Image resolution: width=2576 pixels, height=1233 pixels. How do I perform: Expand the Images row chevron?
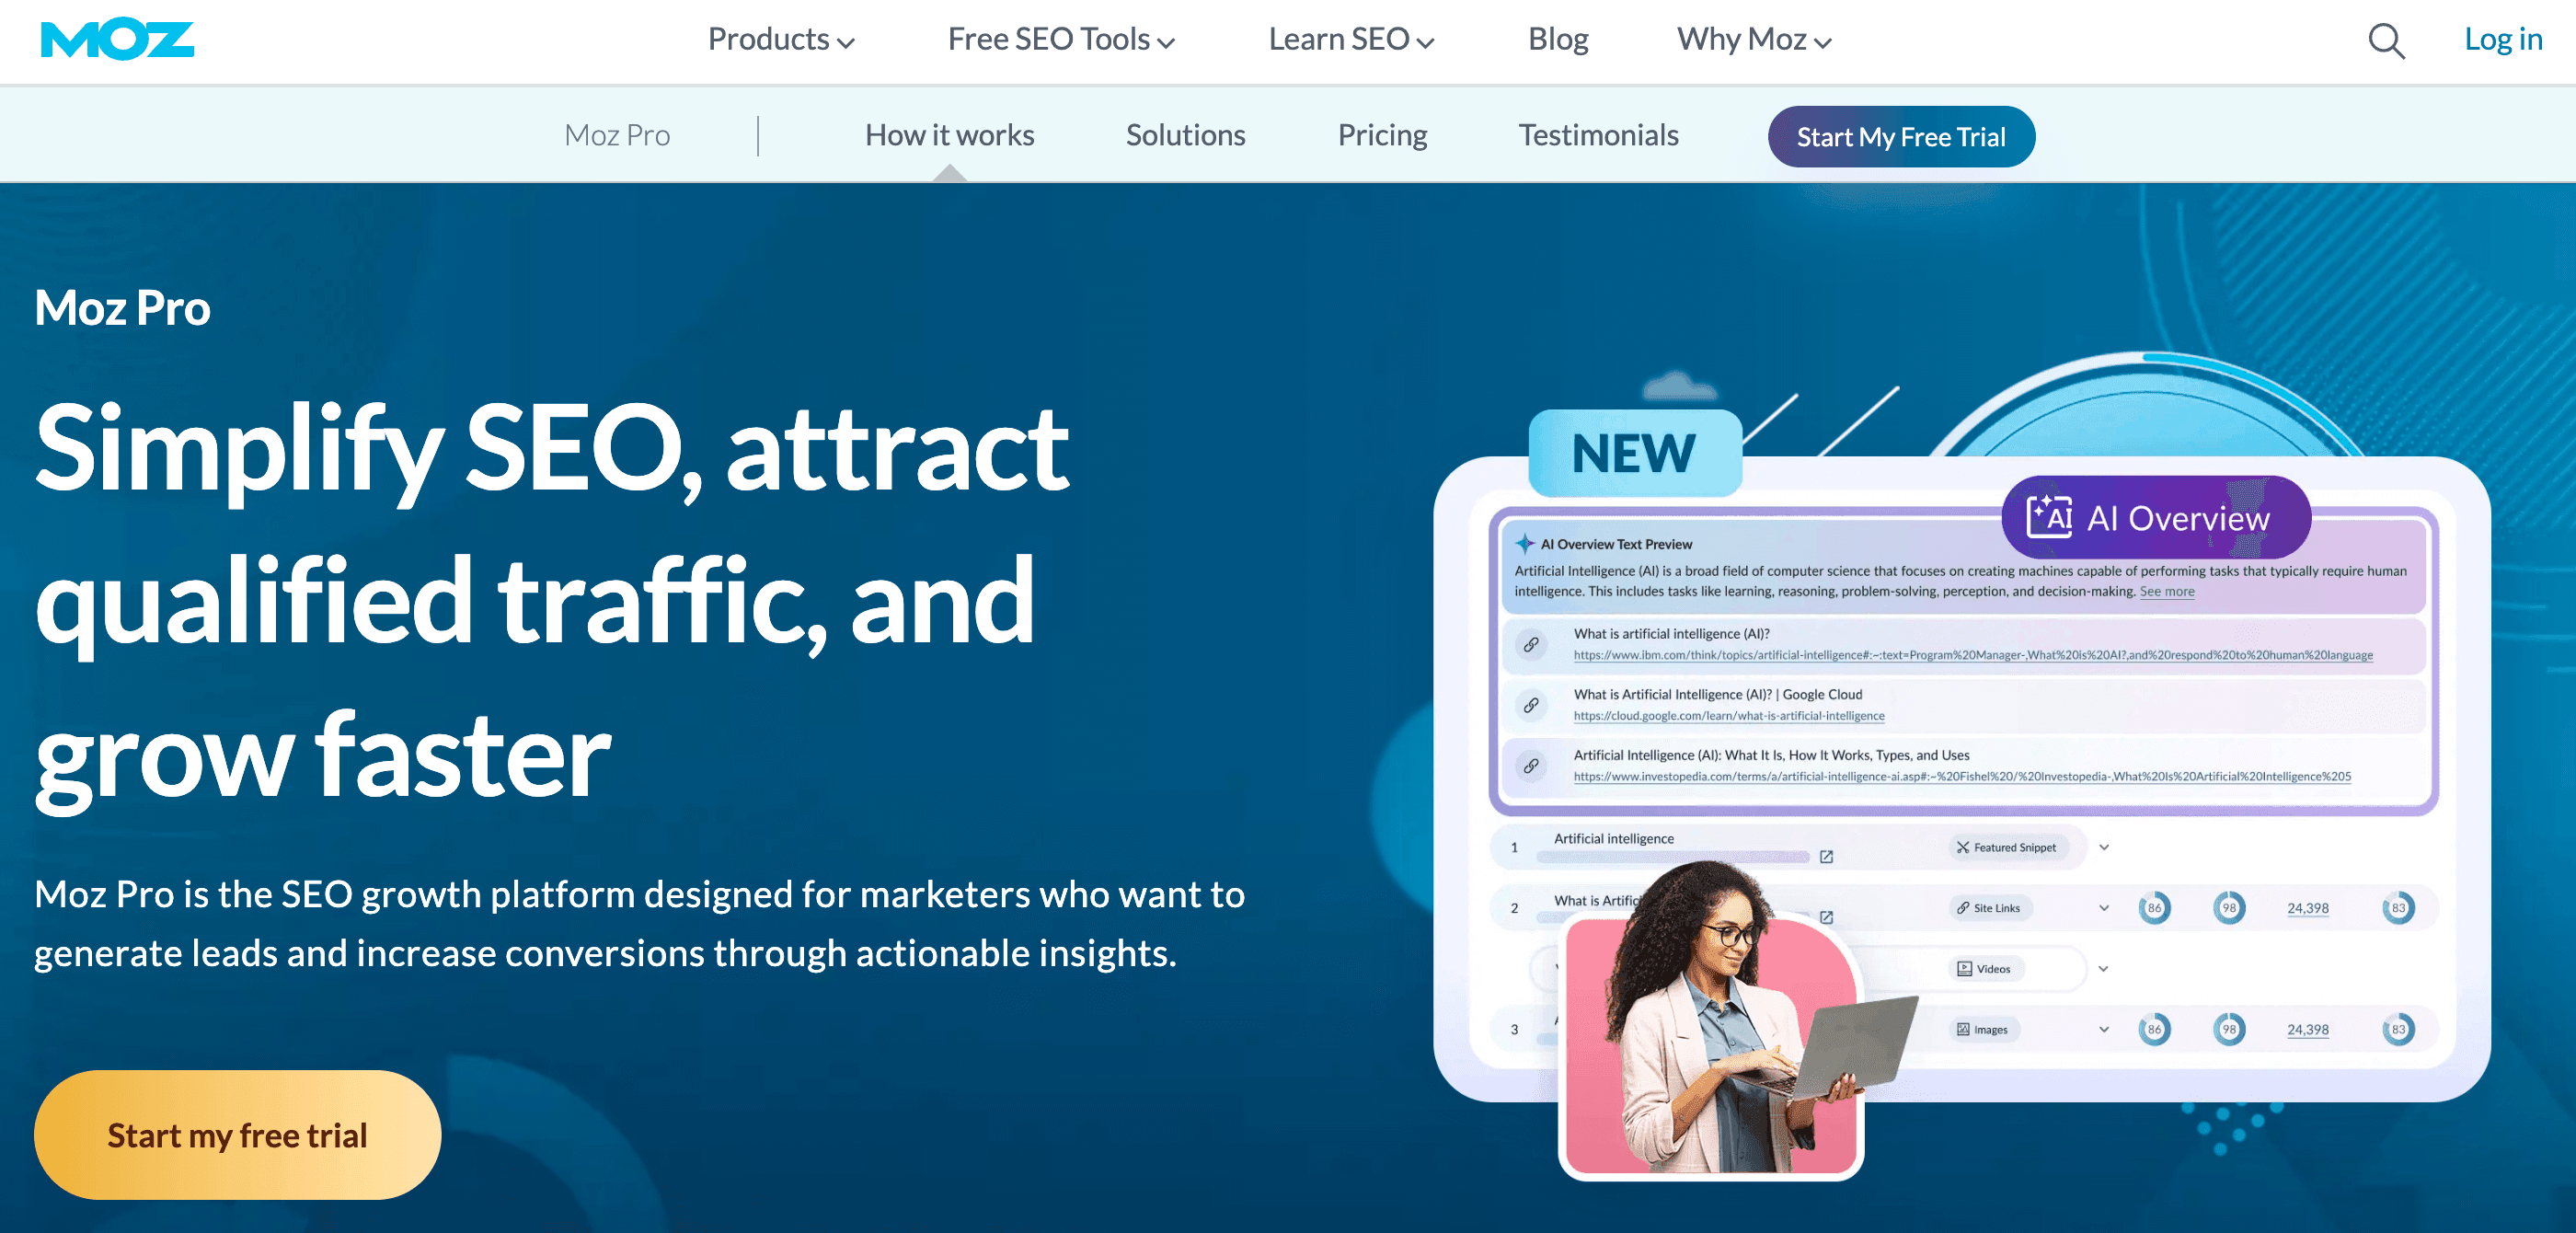2104,1029
